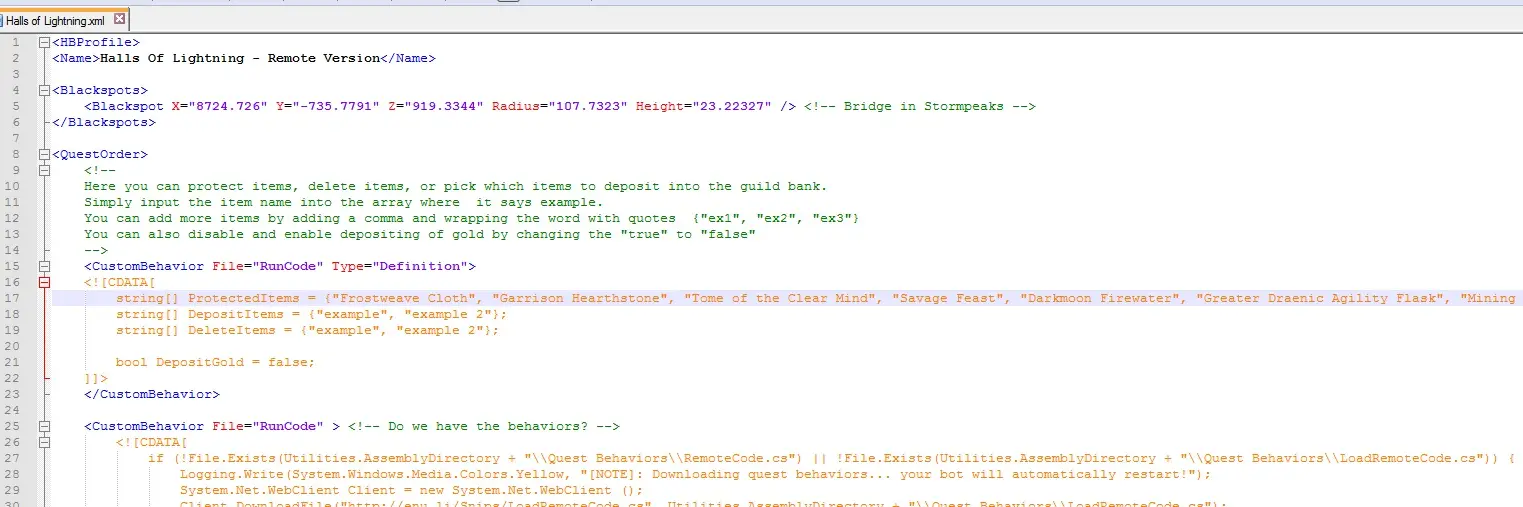Place cursor on the closing CustomBehavior tag
Image resolution: width=1523 pixels, height=507 pixels.
pos(151,395)
